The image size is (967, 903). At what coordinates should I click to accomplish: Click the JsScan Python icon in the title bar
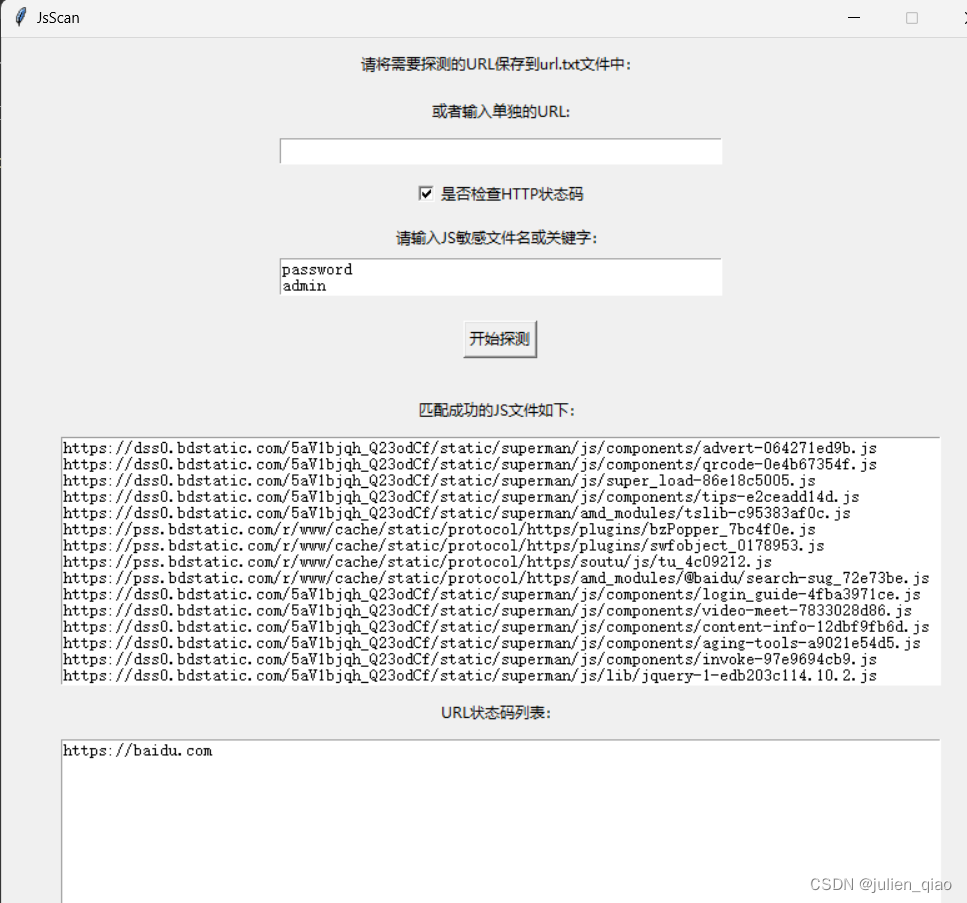(x=21, y=17)
